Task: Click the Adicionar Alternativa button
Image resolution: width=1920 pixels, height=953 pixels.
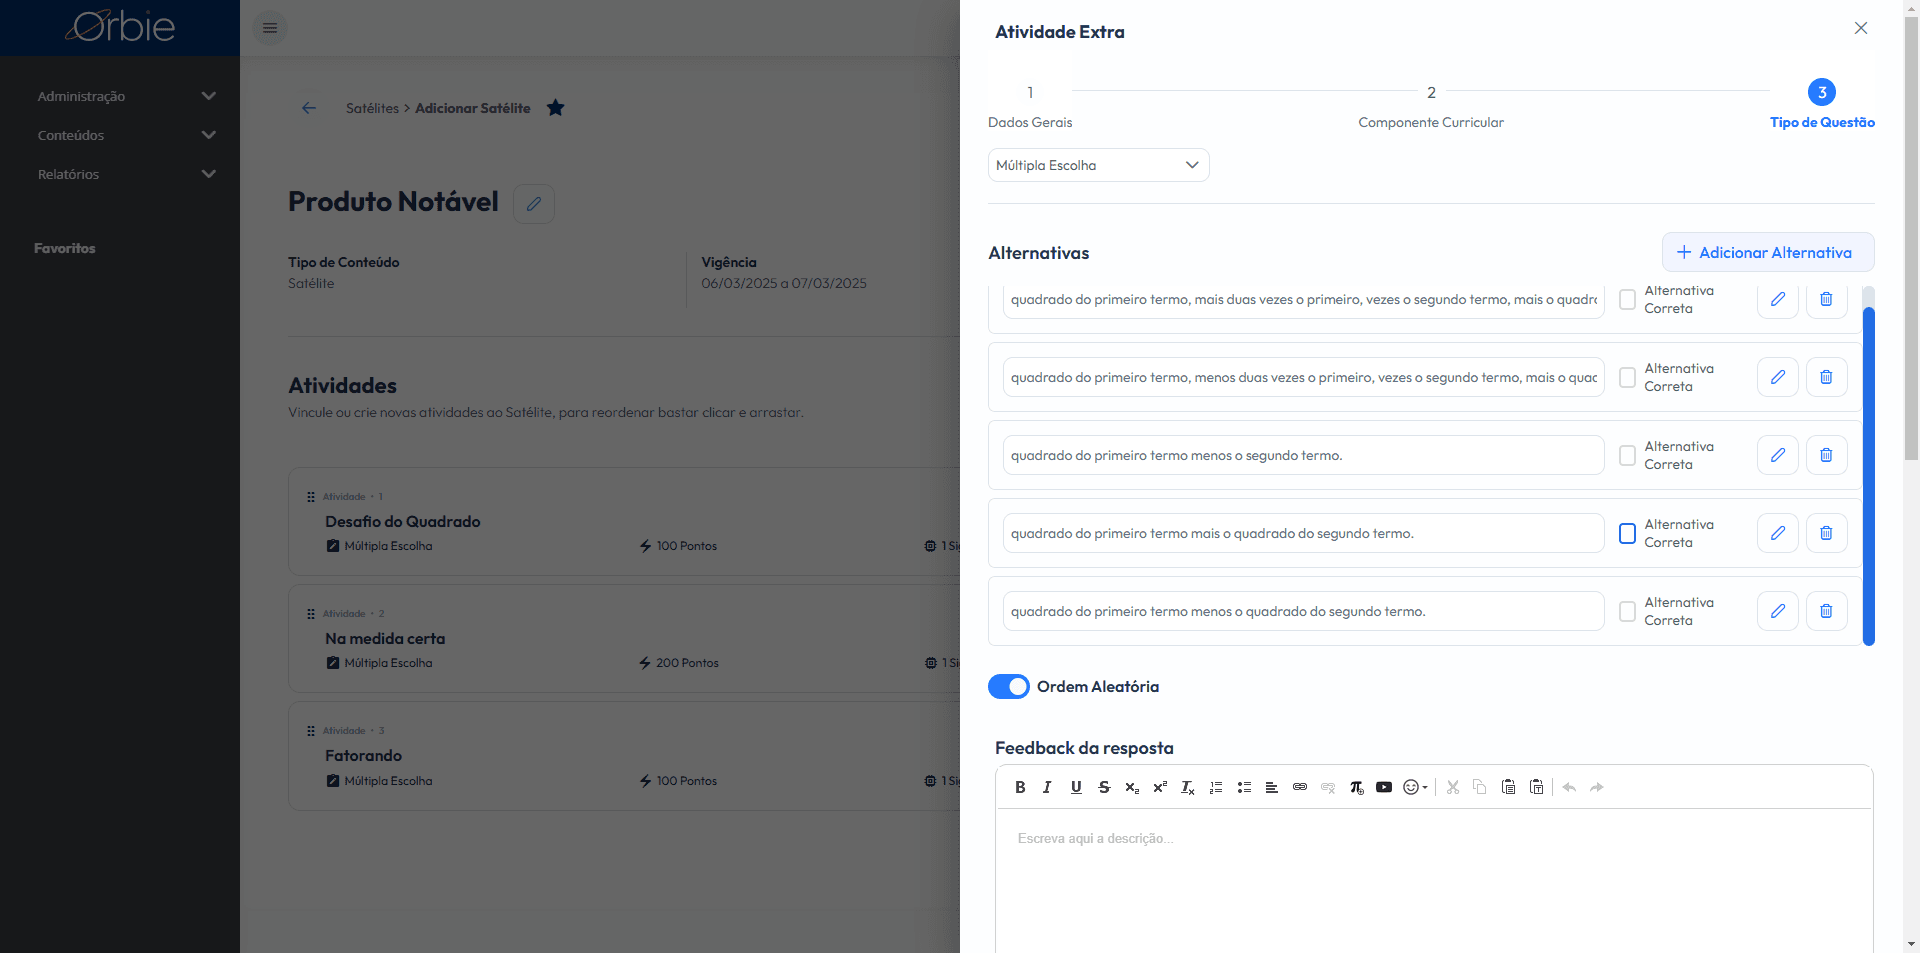Action: [1768, 252]
